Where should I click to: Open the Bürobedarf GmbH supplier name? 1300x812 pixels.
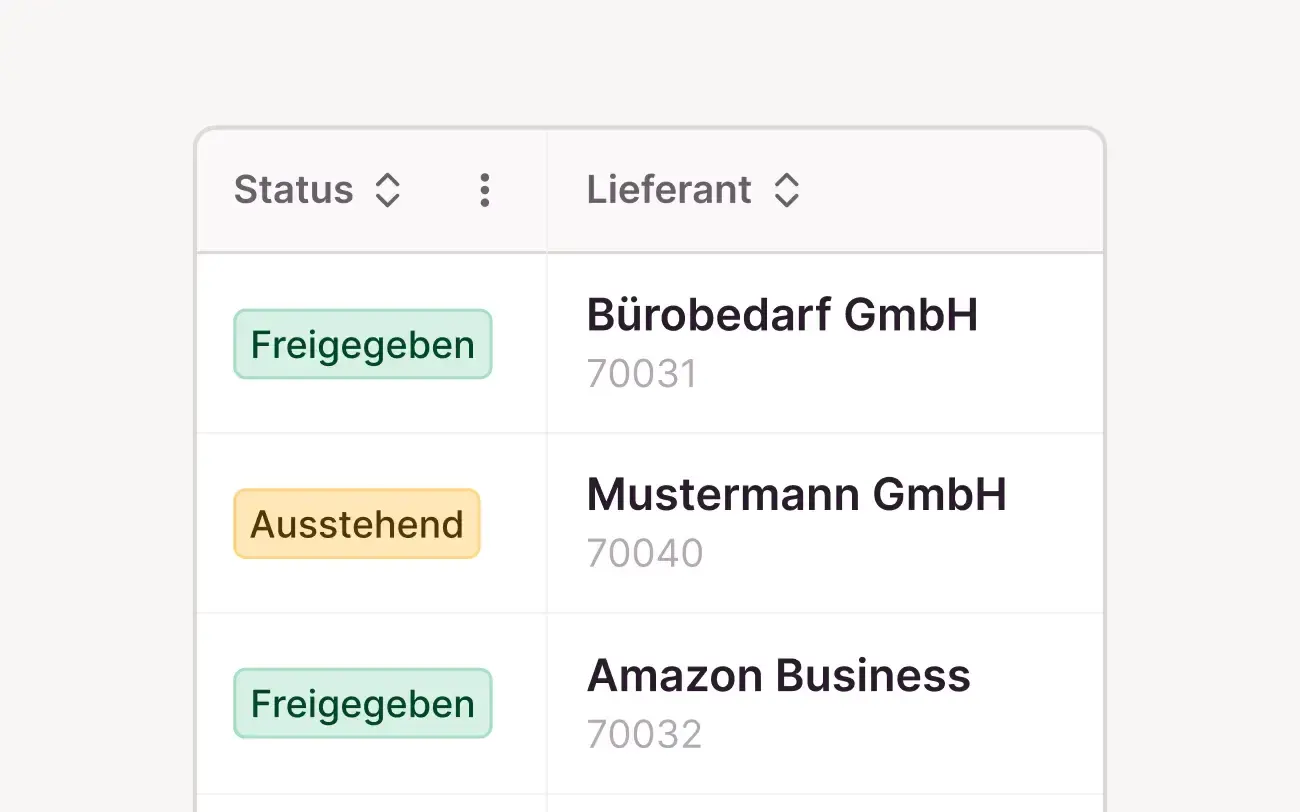coord(782,315)
